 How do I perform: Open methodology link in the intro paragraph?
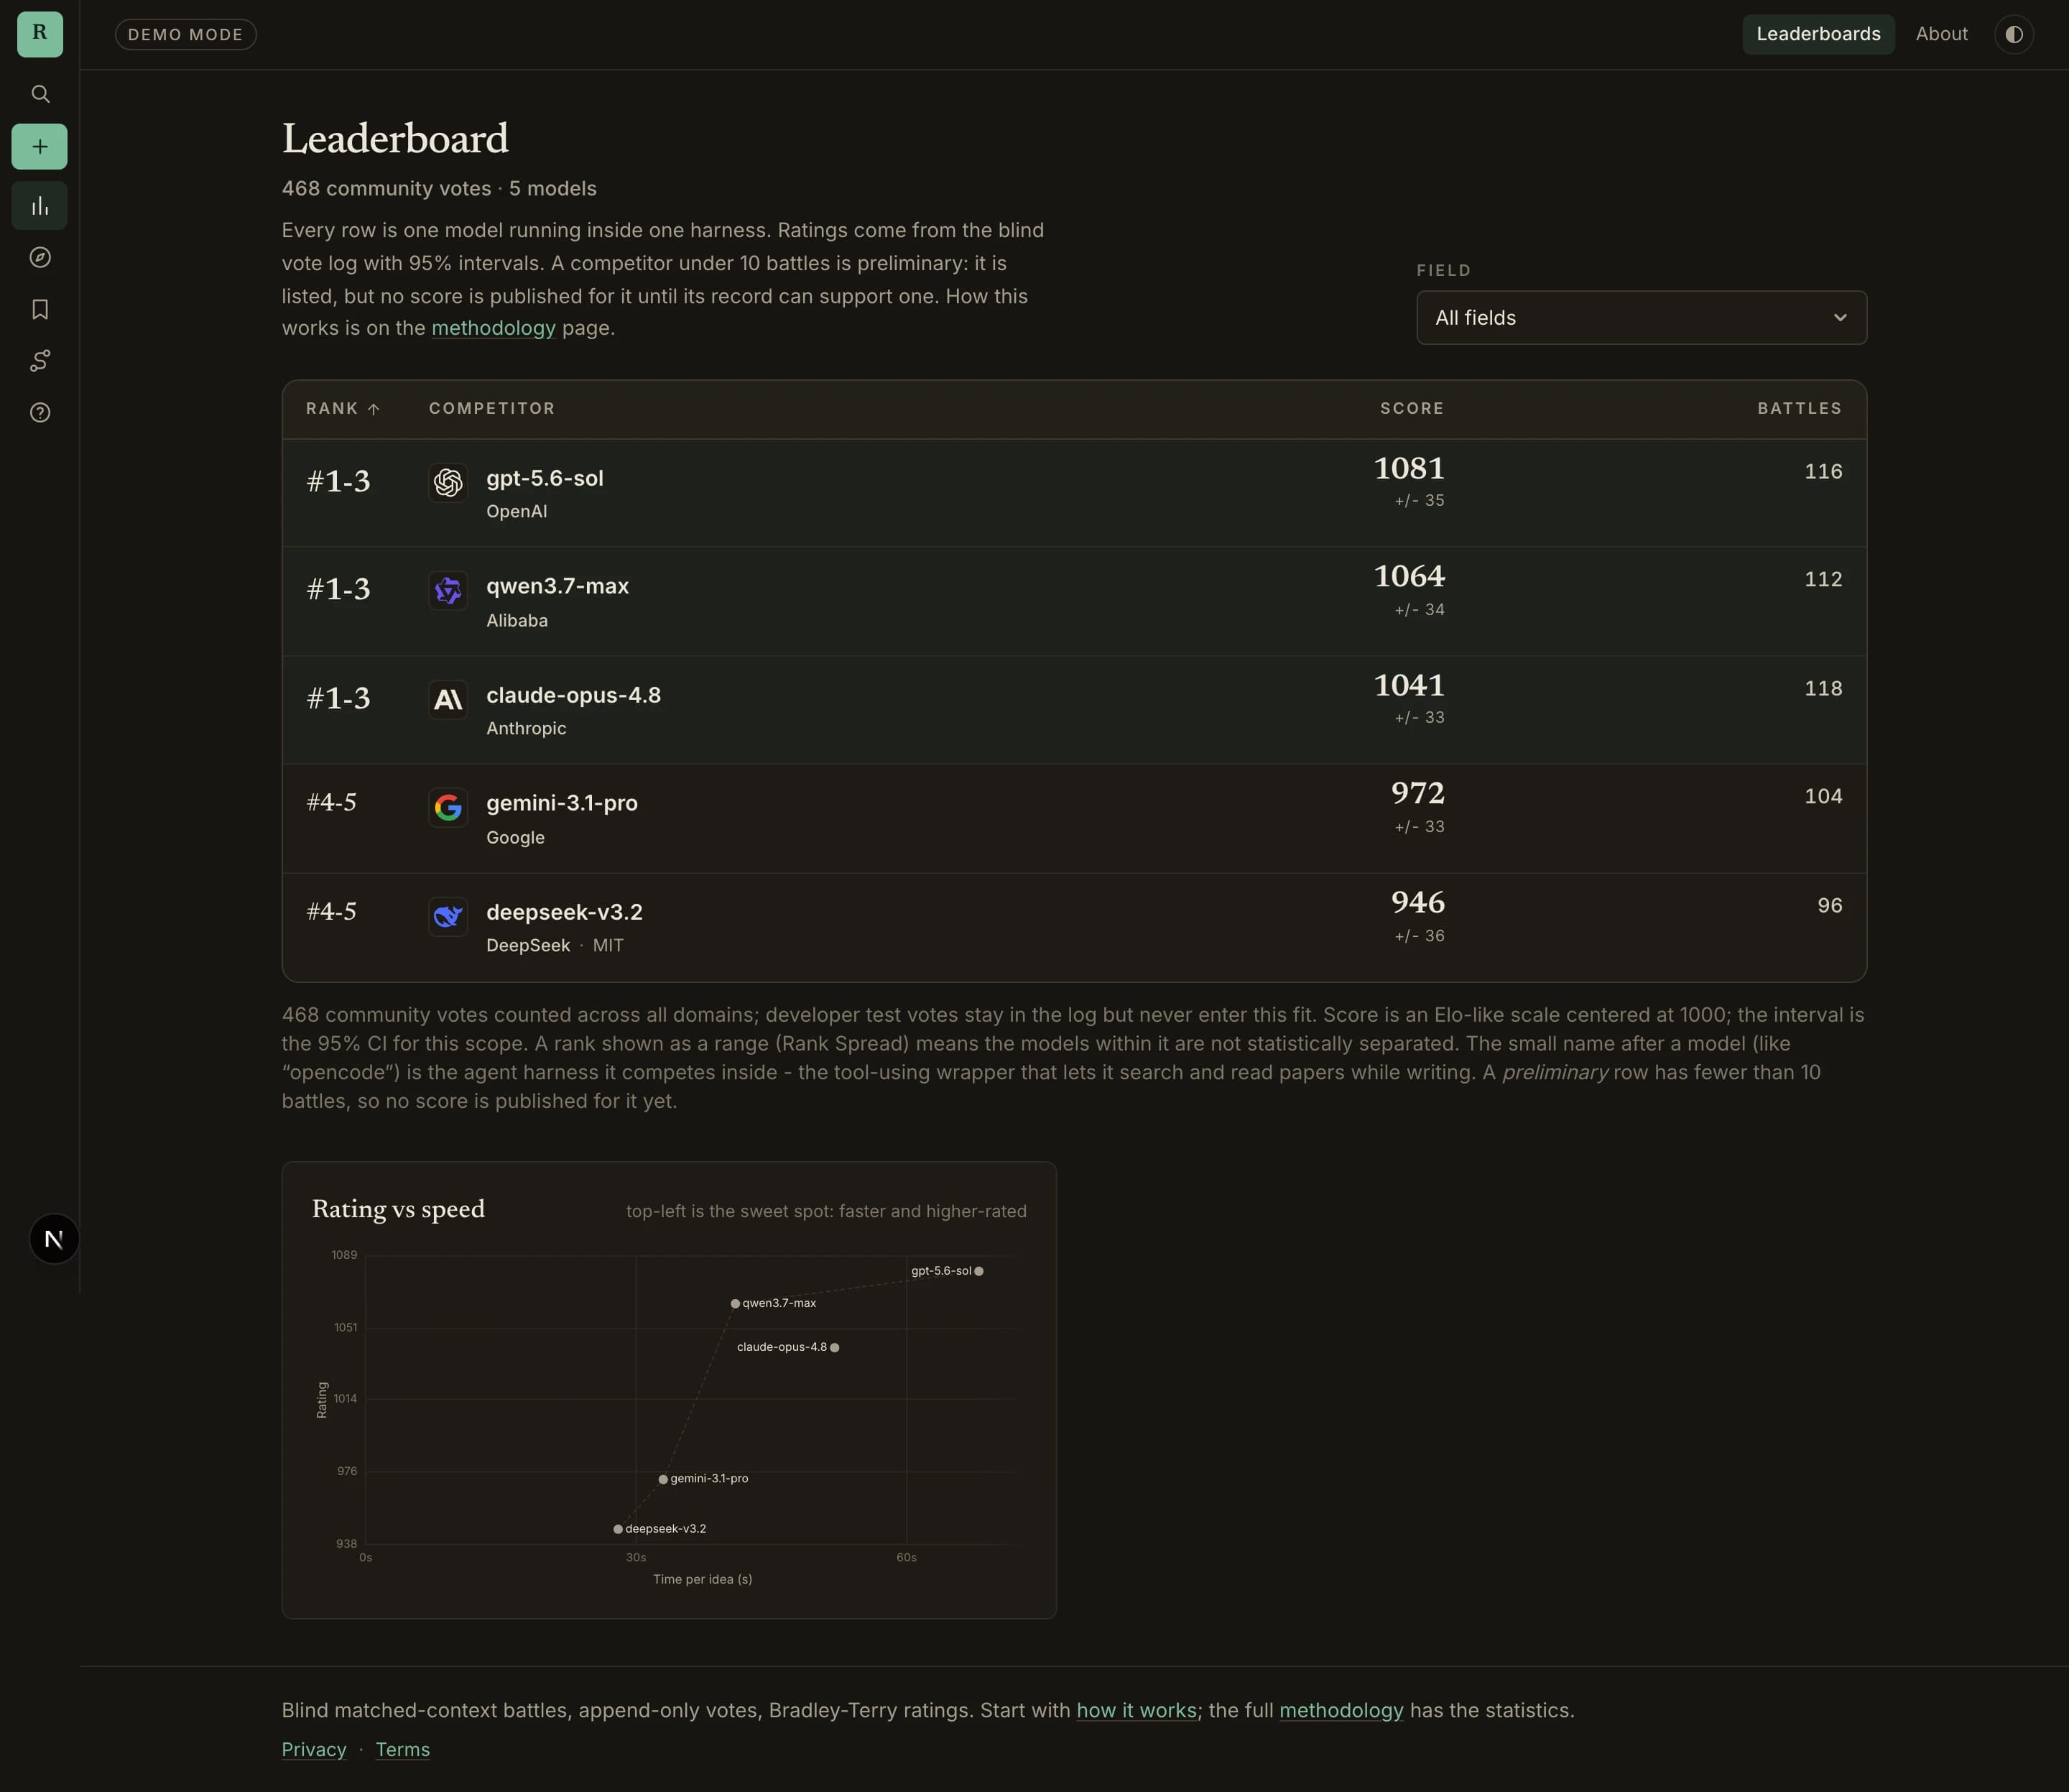click(x=493, y=328)
